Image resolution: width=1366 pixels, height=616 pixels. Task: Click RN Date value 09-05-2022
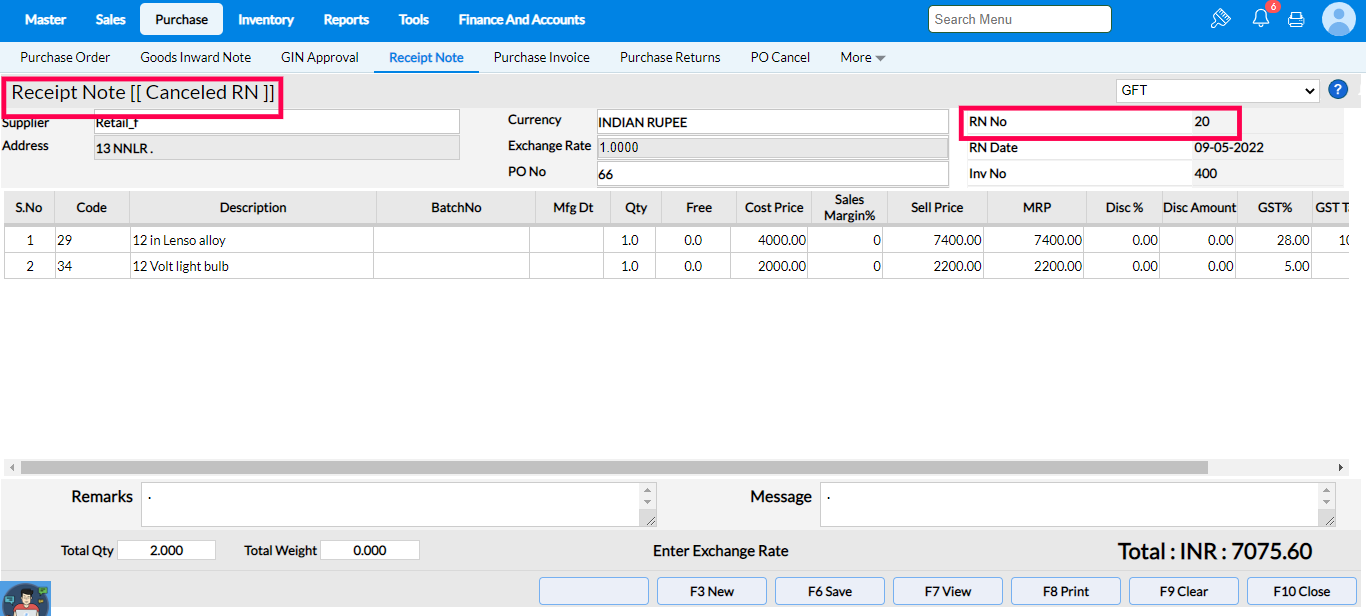(1229, 147)
